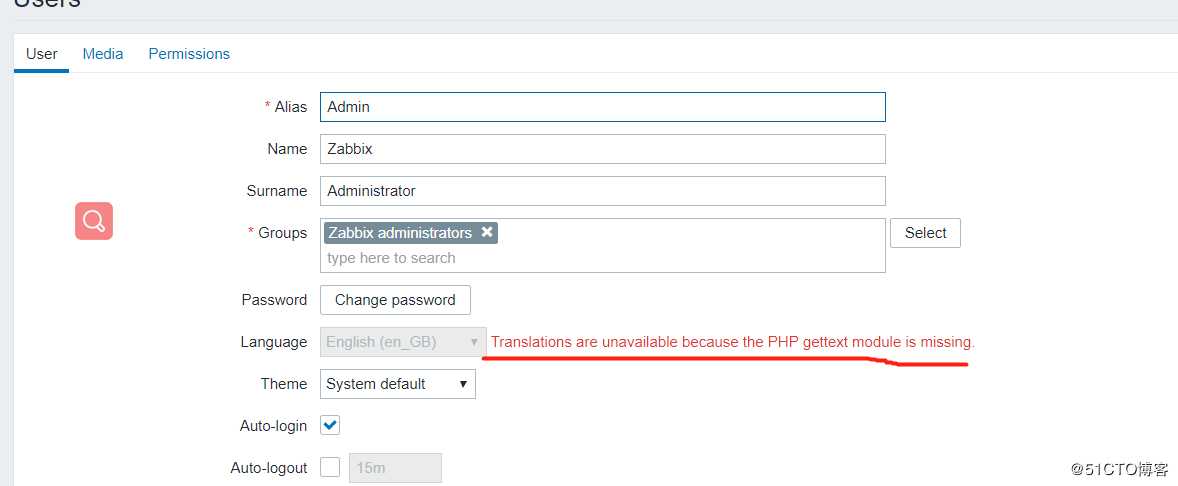Click the red PHP gettext missing warning
Viewport: 1178px width, 486px height.
click(x=732, y=342)
